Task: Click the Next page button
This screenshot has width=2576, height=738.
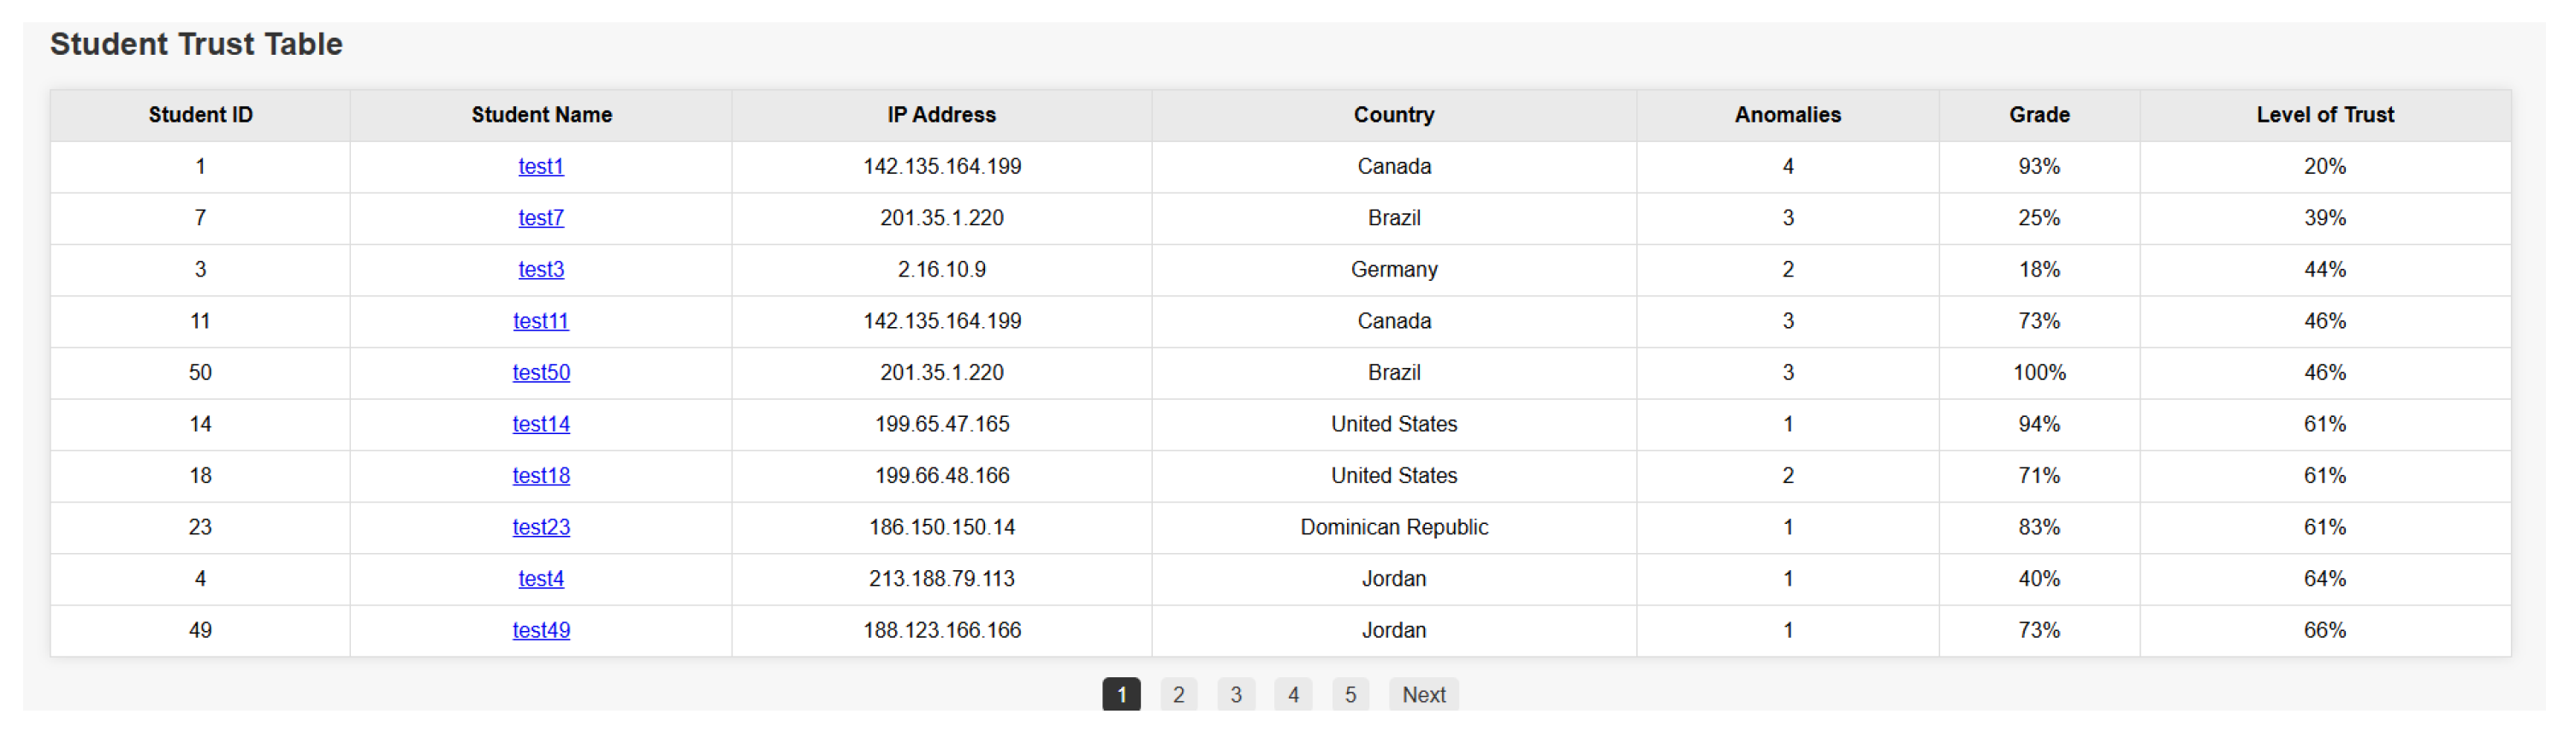Action: (1422, 695)
